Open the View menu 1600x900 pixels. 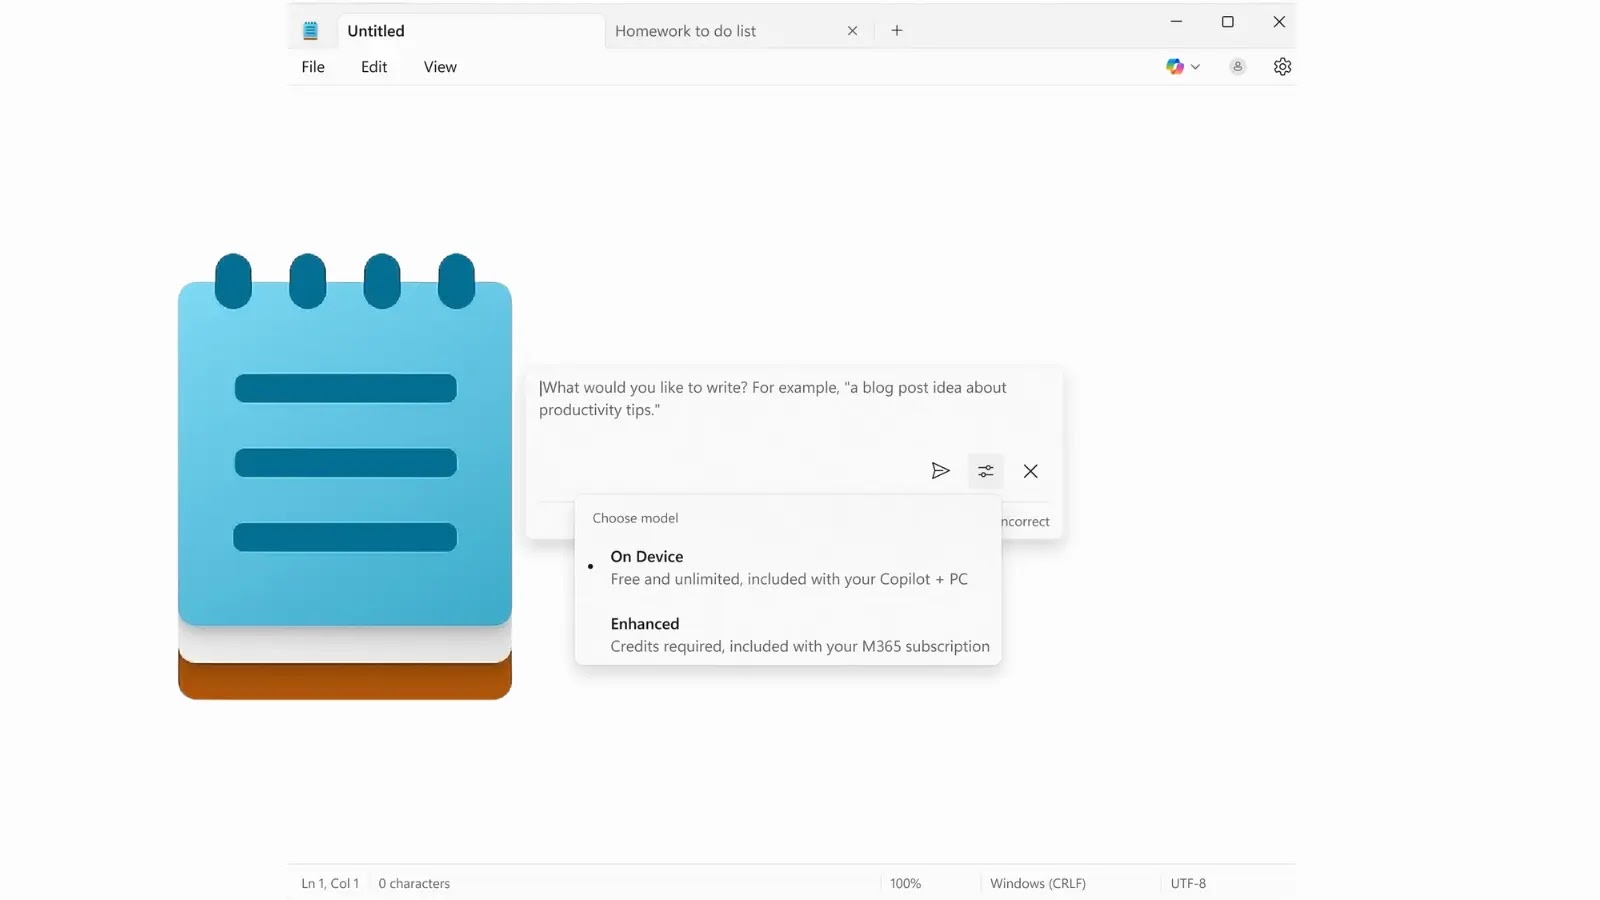coord(440,66)
